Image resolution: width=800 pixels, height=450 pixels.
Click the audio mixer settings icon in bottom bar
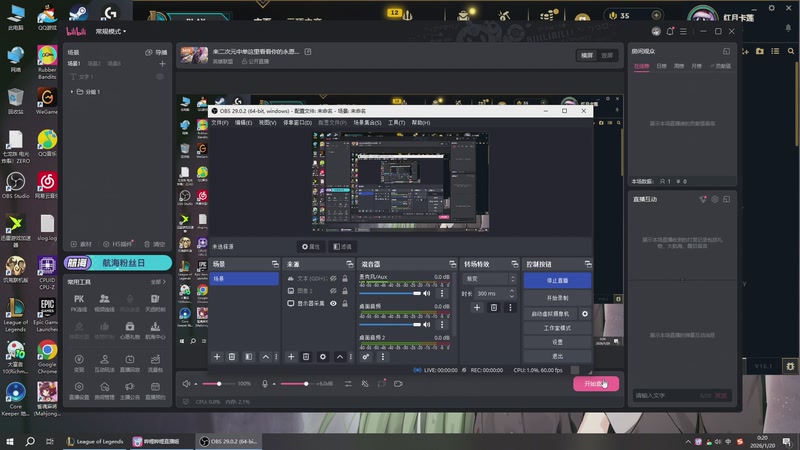[348, 384]
